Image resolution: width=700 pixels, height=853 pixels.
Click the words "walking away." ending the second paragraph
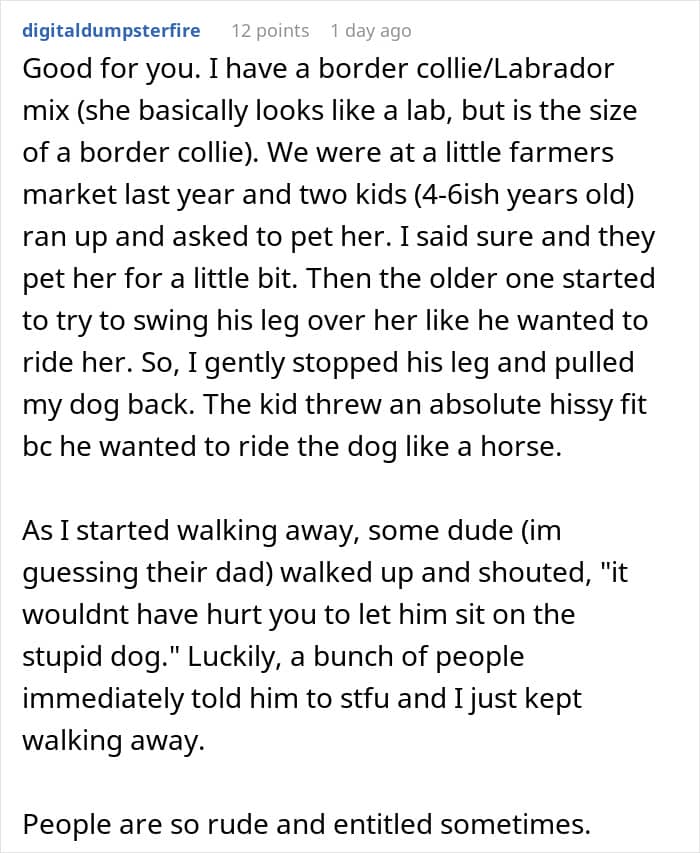pyautogui.click(x=113, y=741)
